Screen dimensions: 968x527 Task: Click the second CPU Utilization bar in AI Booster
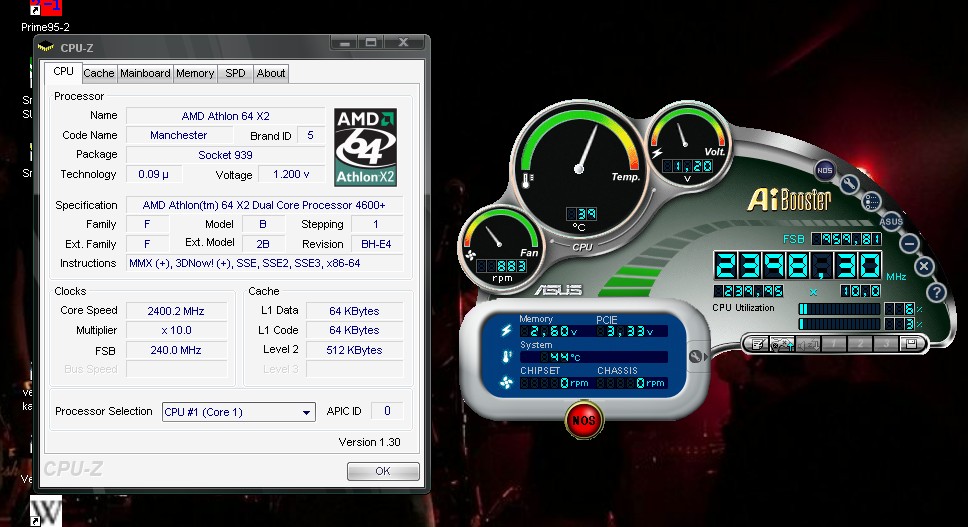tap(839, 323)
